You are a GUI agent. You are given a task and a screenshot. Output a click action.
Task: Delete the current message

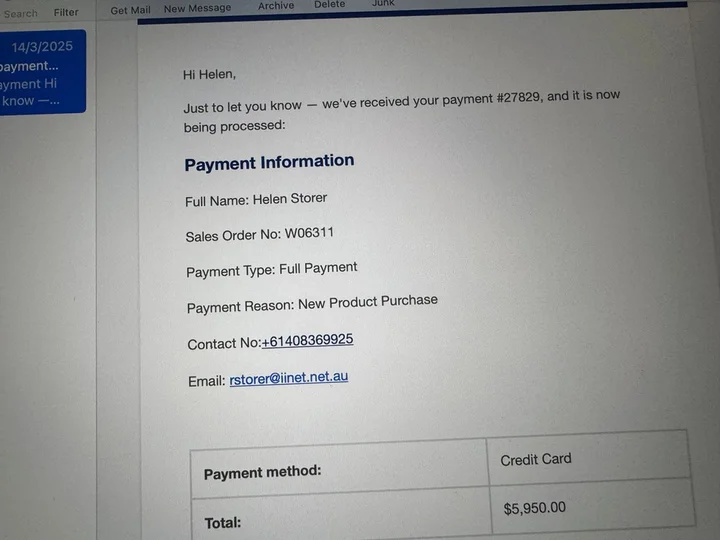(330, 4)
